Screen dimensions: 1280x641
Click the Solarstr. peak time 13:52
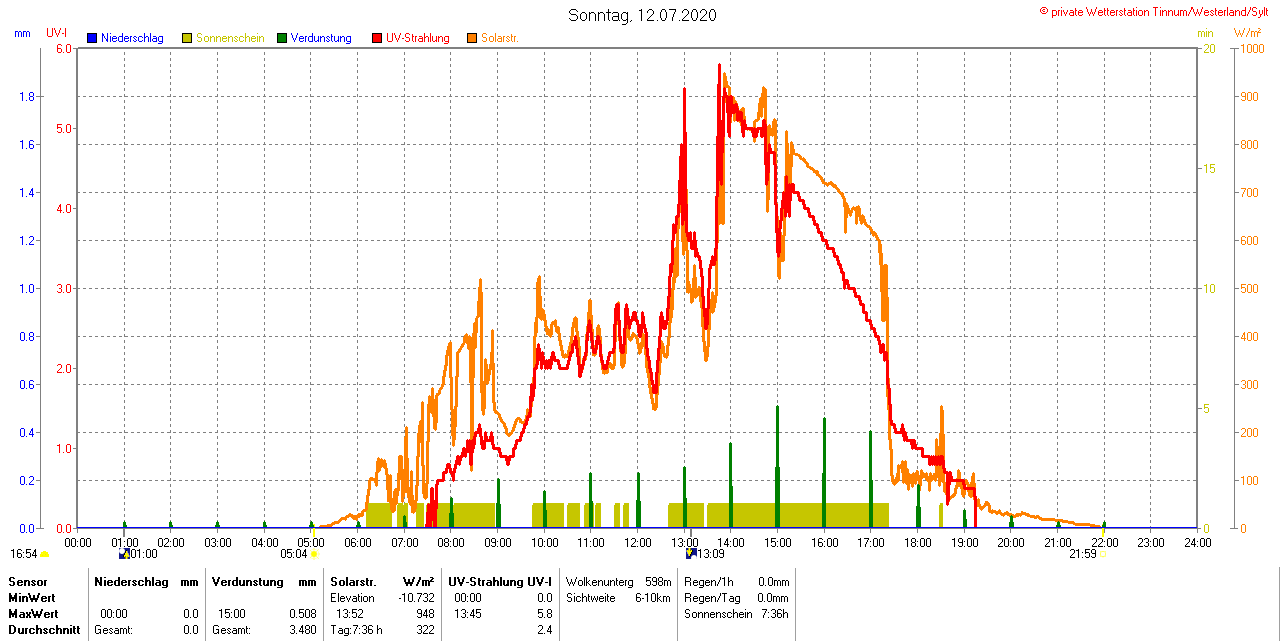tap(349, 613)
